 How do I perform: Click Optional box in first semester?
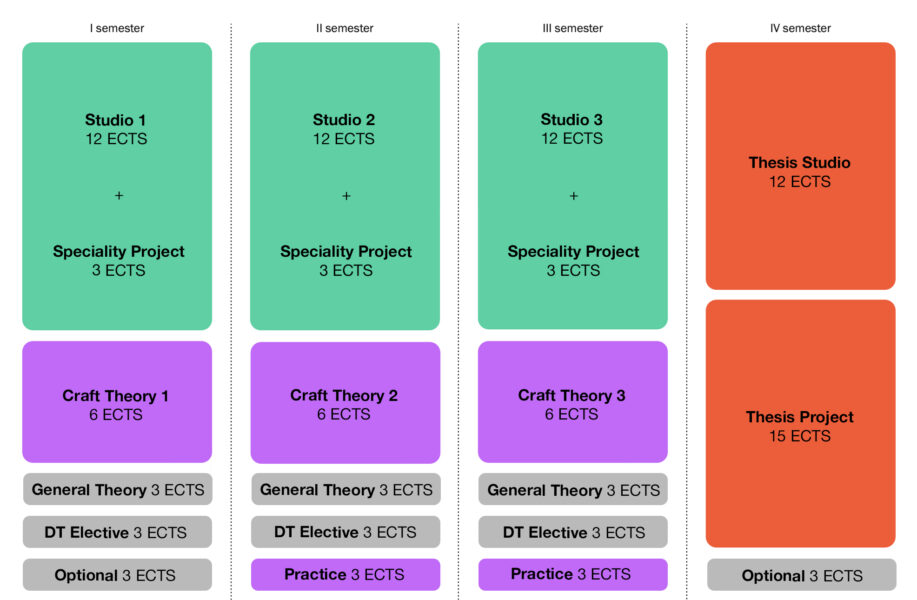pyautogui.click(x=117, y=575)
